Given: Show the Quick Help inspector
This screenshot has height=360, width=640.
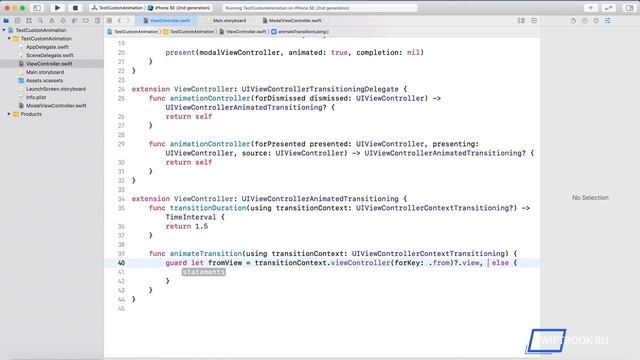Looking at the screenshot, I should coord(596,20).
